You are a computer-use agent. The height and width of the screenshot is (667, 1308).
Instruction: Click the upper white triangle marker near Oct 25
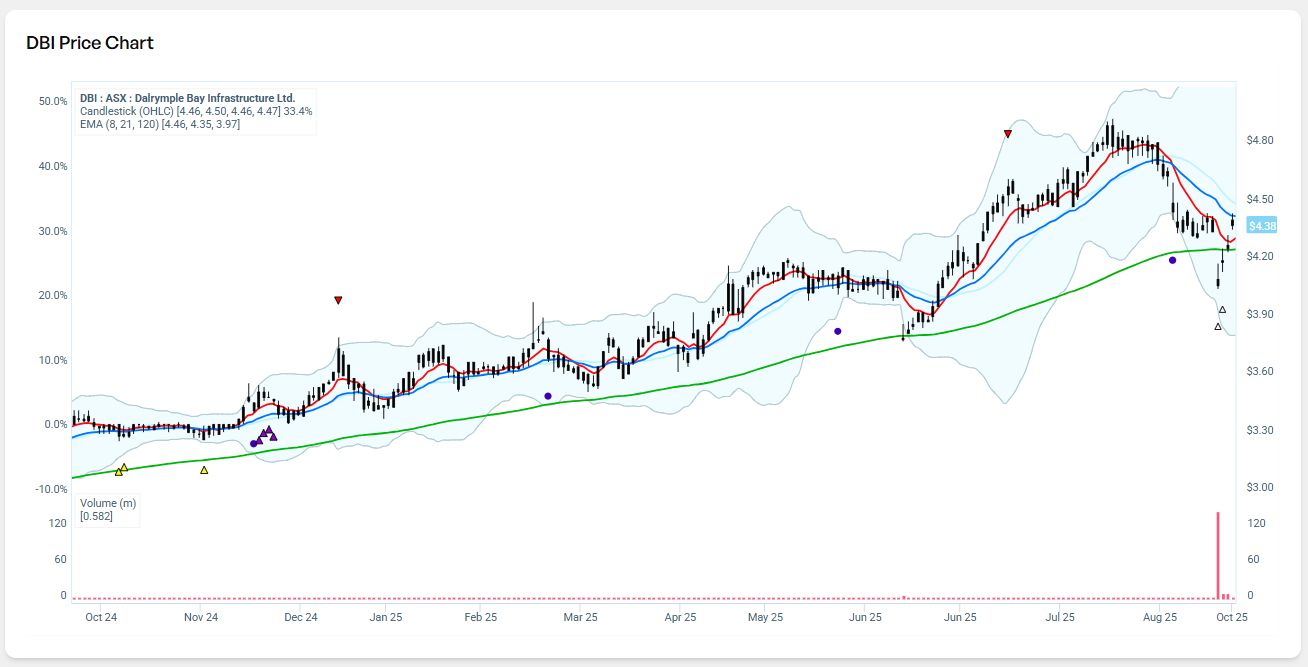pyautogui.click(x=1222, y=310)
